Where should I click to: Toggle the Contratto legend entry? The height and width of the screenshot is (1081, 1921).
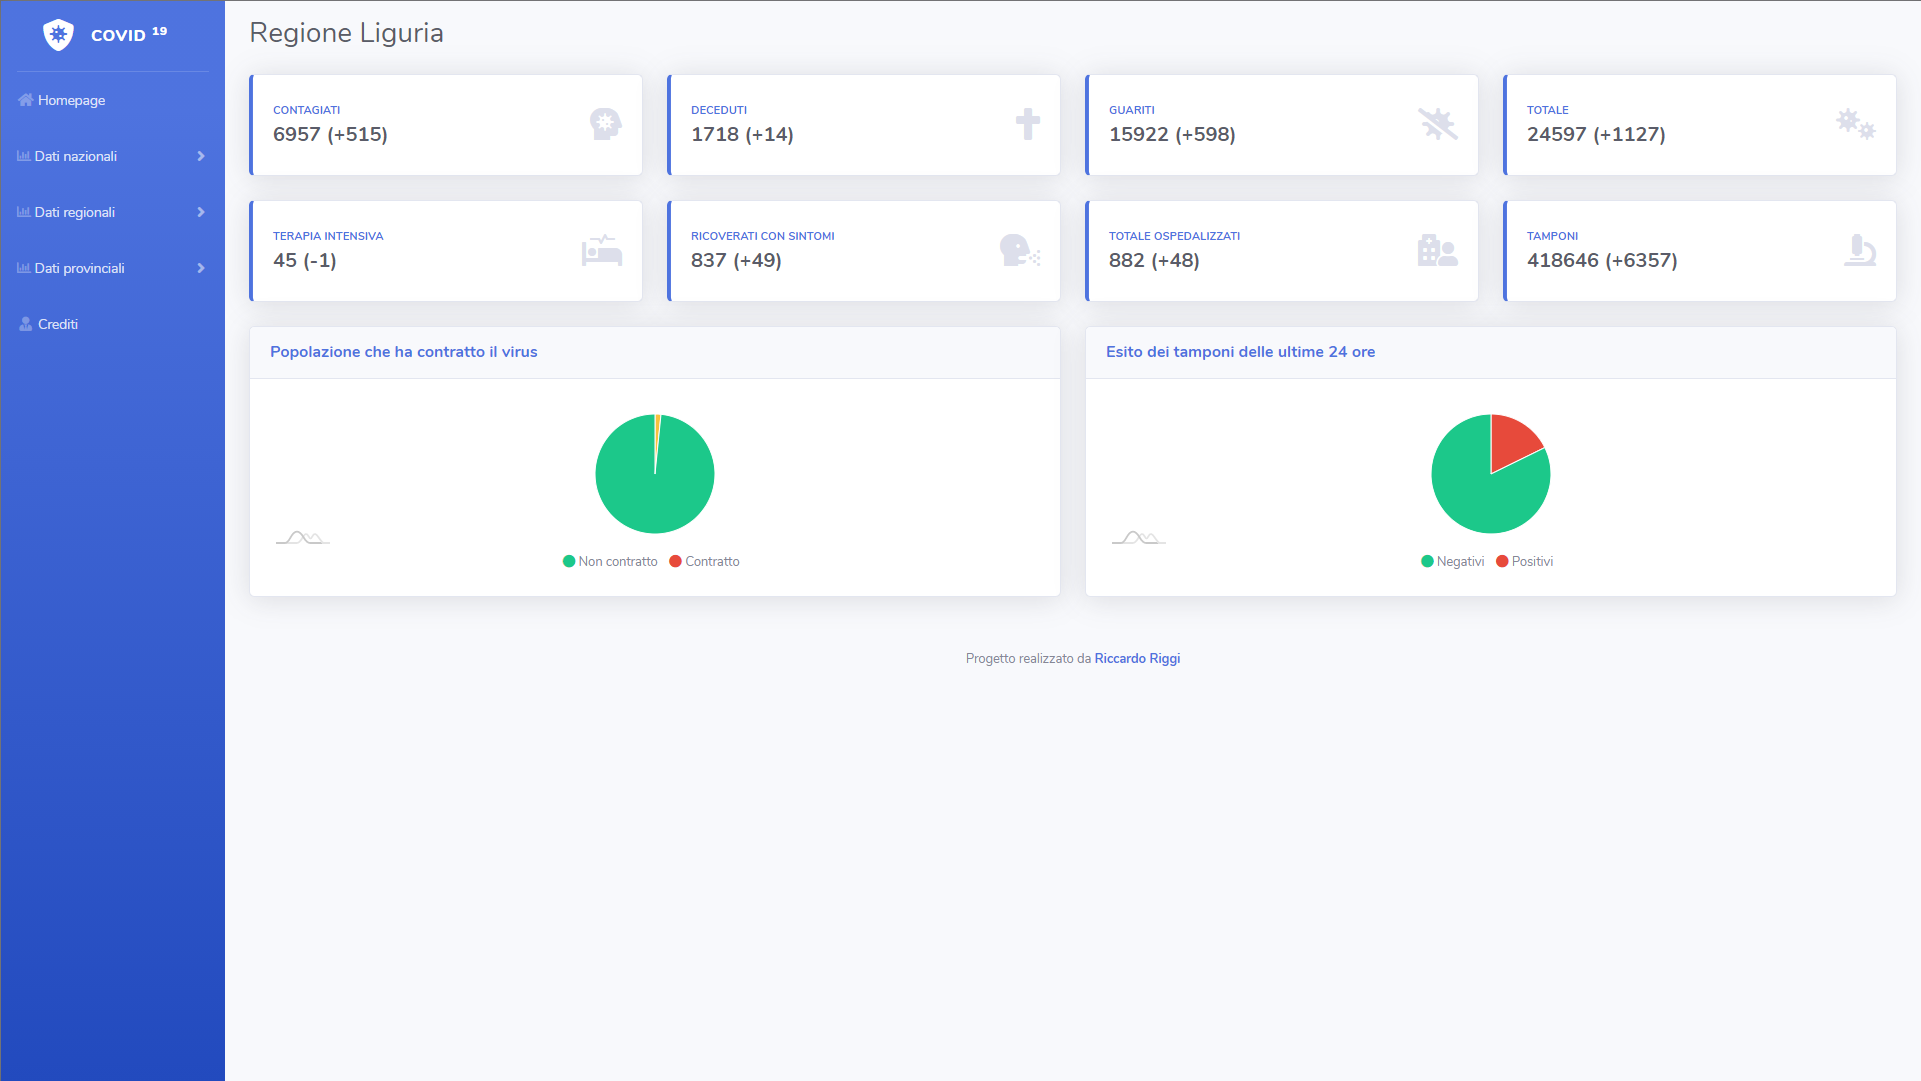click(x=705, y=562)
